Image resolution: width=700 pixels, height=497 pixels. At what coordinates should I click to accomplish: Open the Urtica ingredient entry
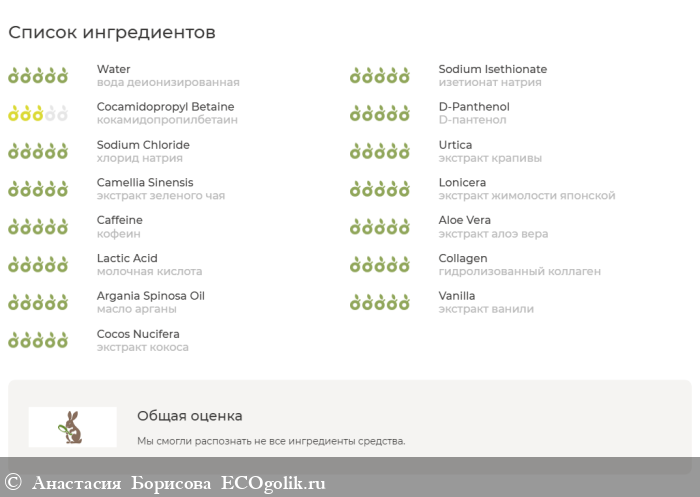pos(455,145)
